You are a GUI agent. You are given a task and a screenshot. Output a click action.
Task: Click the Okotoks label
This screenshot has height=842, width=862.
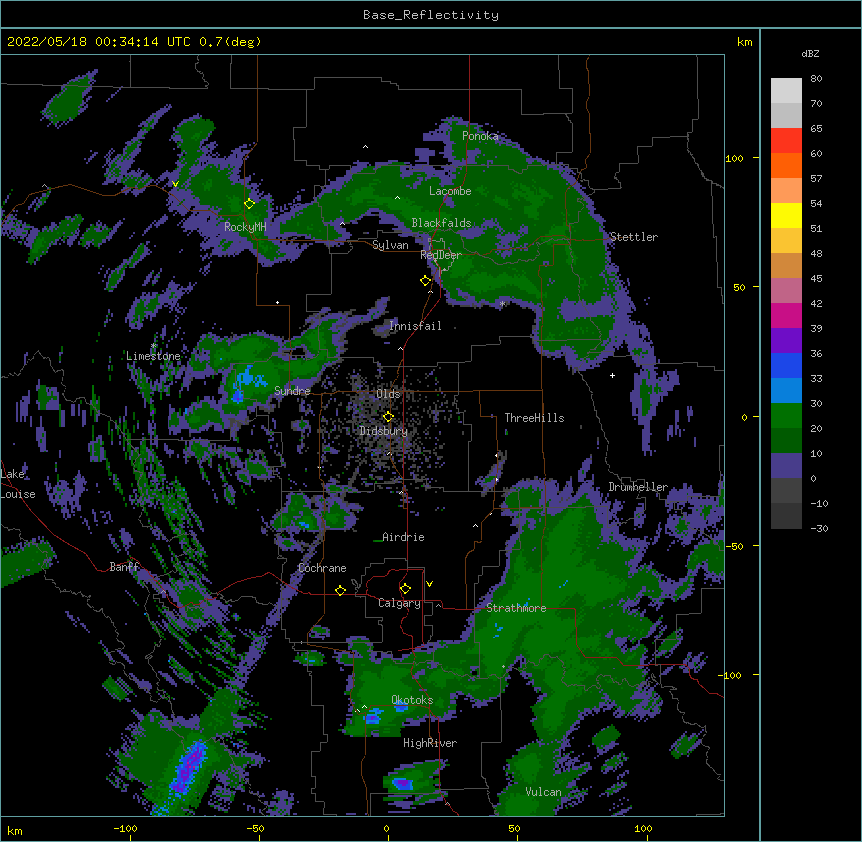tap(412, 700)
